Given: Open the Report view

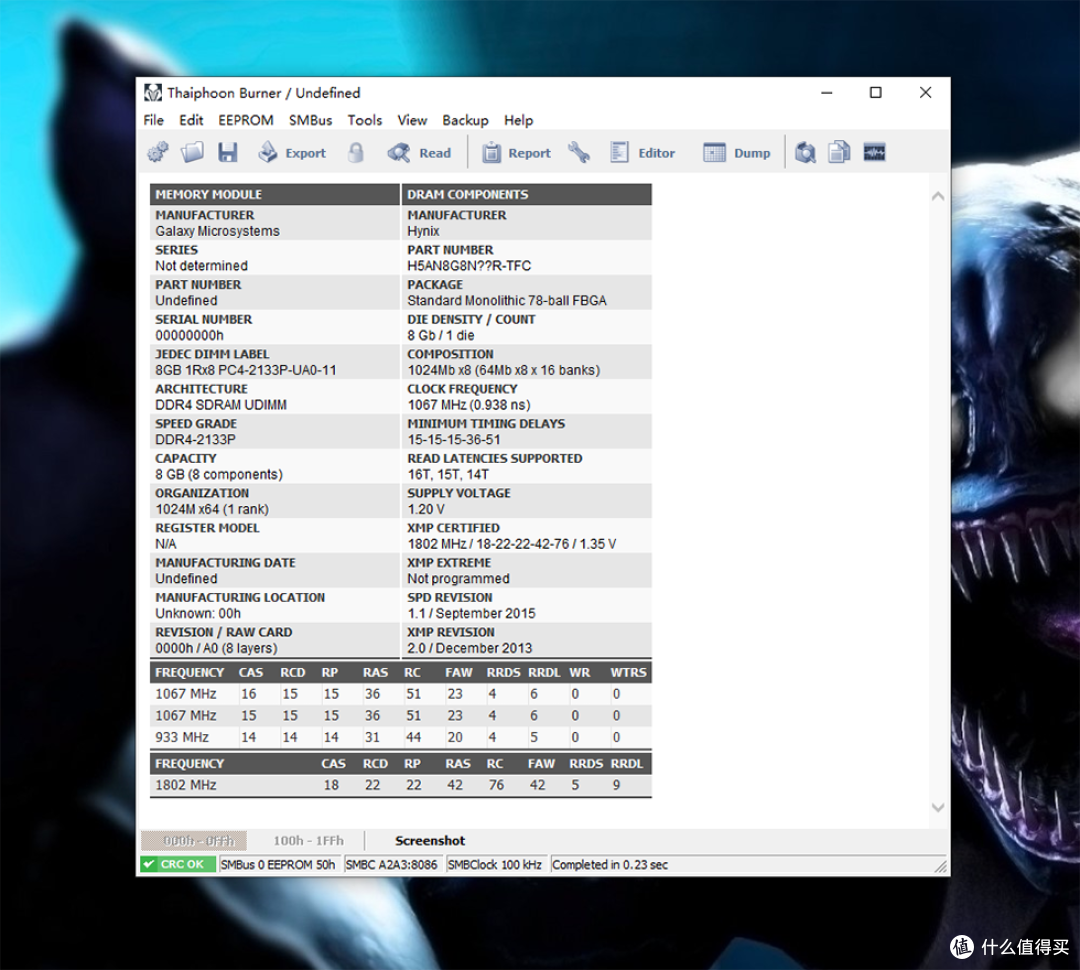Looking at the screenshot, I should 517,152.
